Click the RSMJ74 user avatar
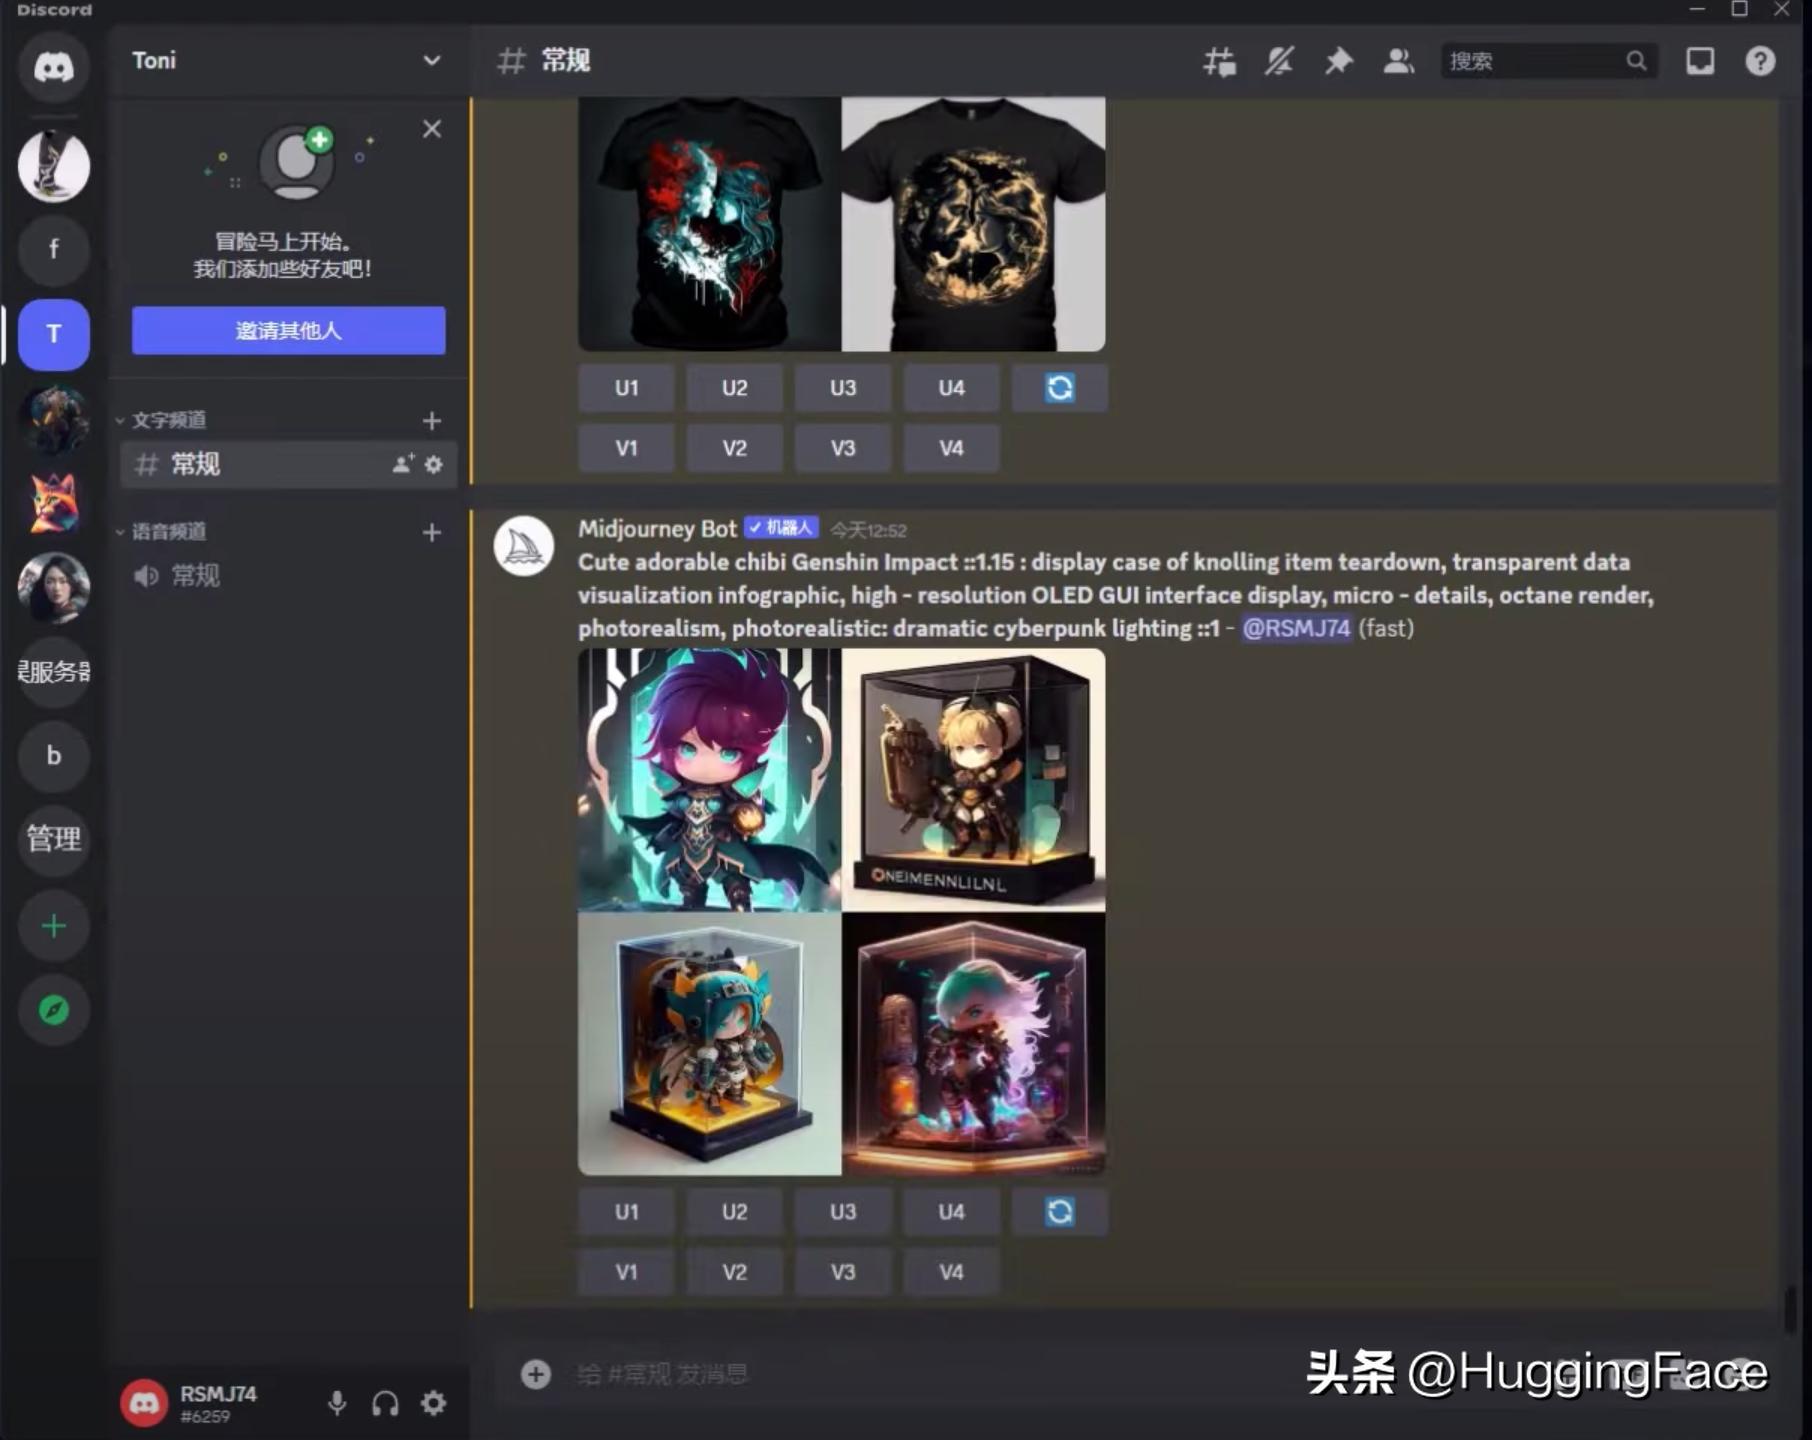 point(144,1403)
